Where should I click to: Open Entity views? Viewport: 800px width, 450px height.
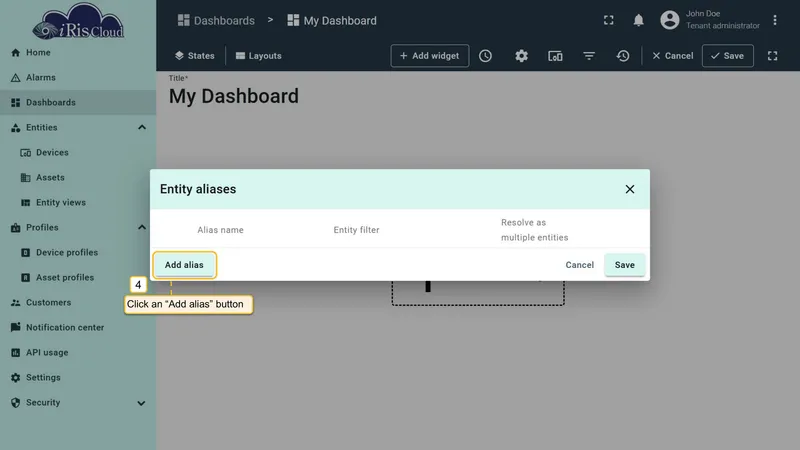(x=78, y=203)
